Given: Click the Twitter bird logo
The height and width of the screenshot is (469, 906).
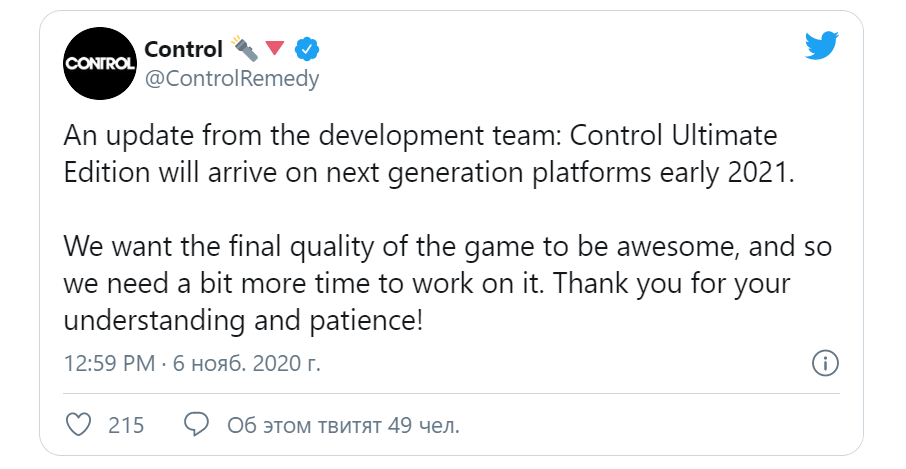Looking at the screenshot, I should pyautogui.click(x=821, y=43).
